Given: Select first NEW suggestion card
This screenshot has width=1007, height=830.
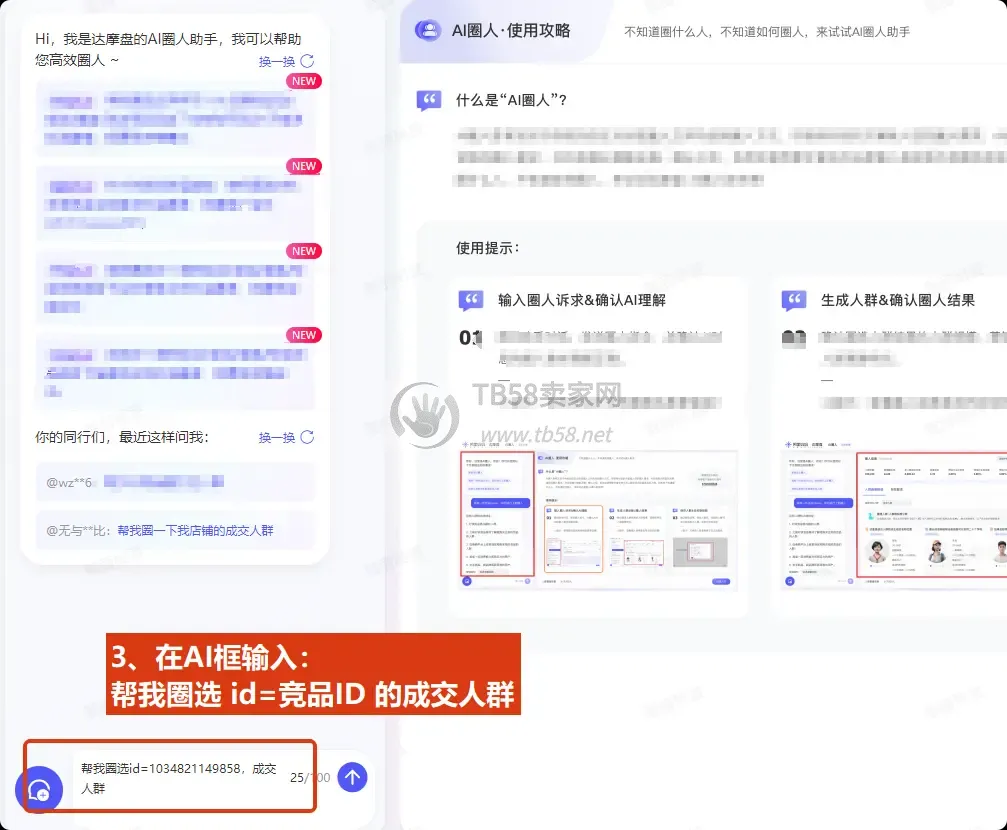Looking at the screenshot, I should [x=175, y=118].
